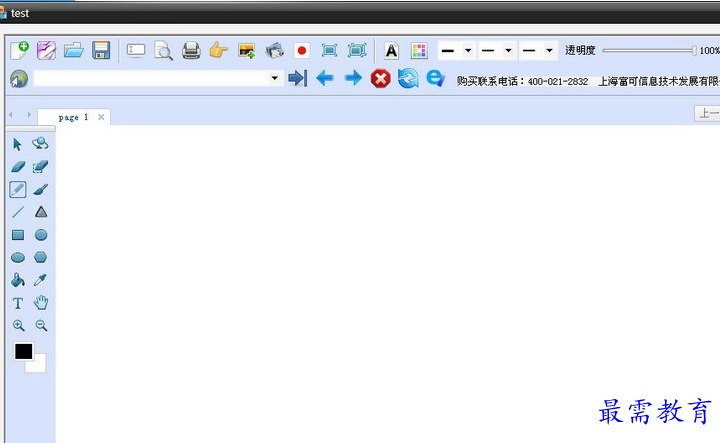Screen dimensions: 720x443
Task: Refresh with the blue circular arrows icon
Action: [x=408, y=78]
